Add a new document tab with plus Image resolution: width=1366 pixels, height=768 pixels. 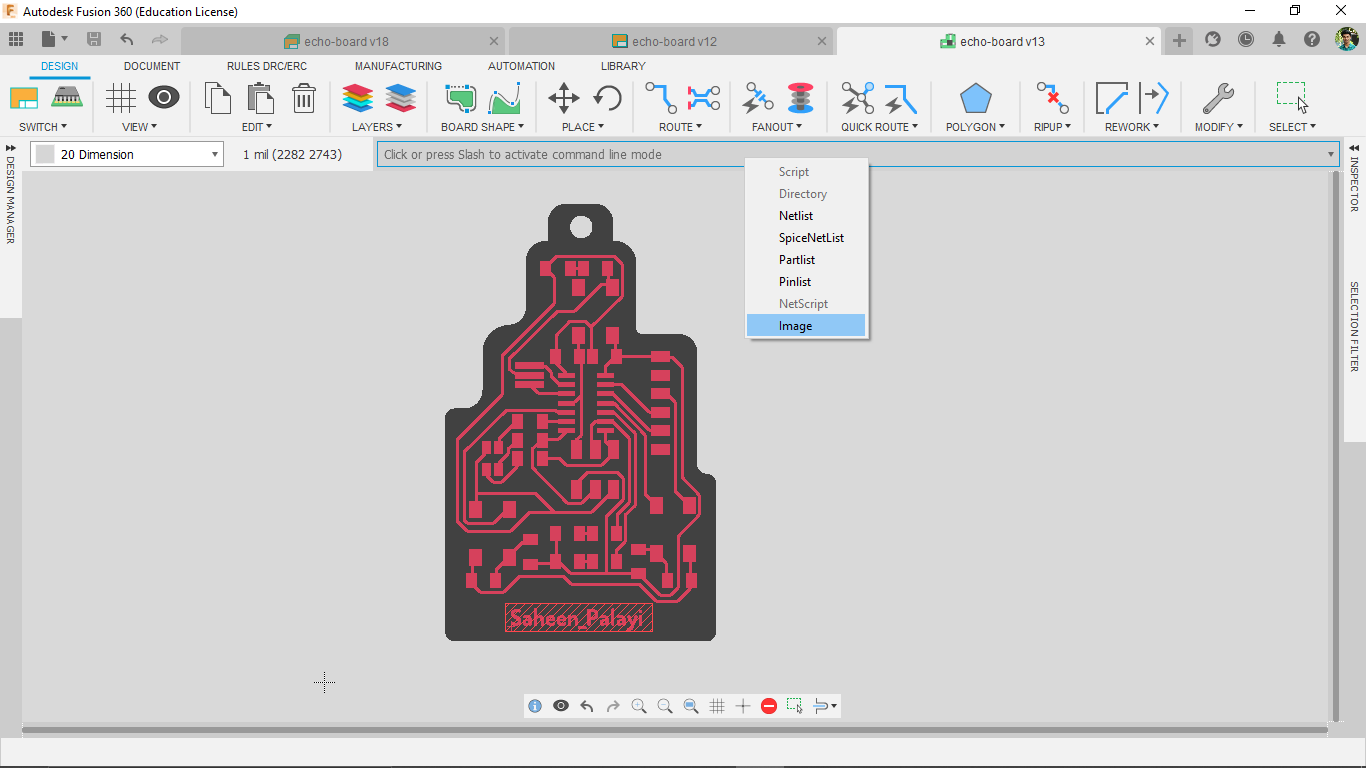(x=1180, y=40)
